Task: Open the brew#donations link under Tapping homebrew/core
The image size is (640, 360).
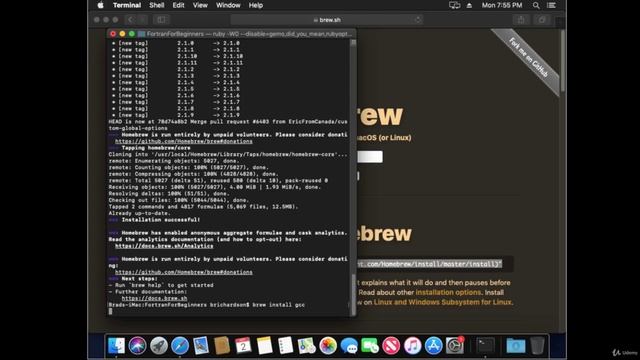Action: tap(184, 141)
